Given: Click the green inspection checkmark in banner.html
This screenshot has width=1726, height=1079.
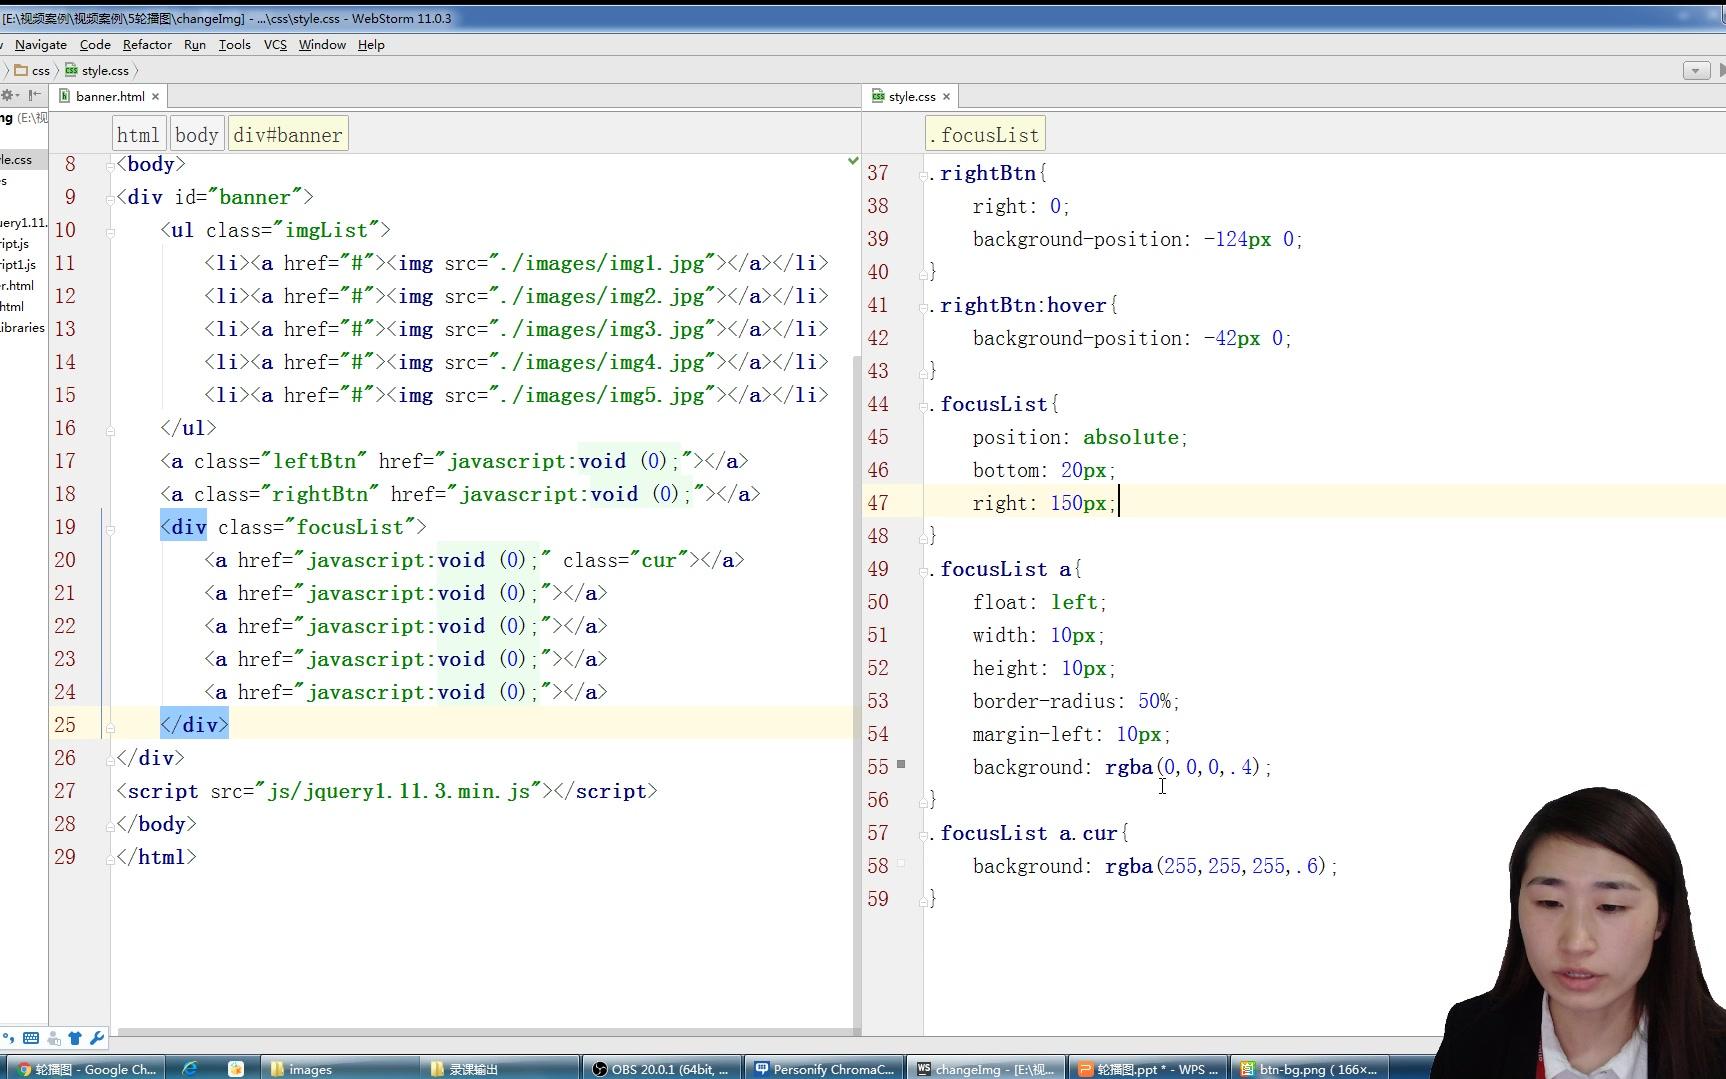Looking at the screenshot, I should pos(853,160).
